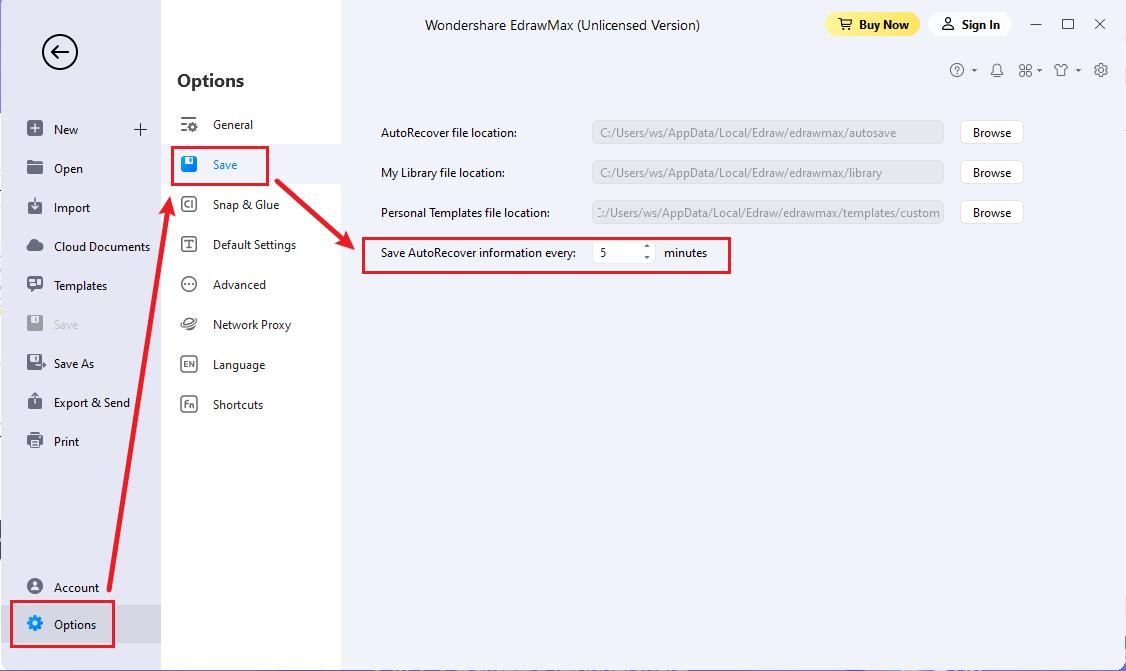The height and width of the screenshot is (671, 1126).
Task: Click the Network Proxy planet icon
Action: (x=188, y=324)
